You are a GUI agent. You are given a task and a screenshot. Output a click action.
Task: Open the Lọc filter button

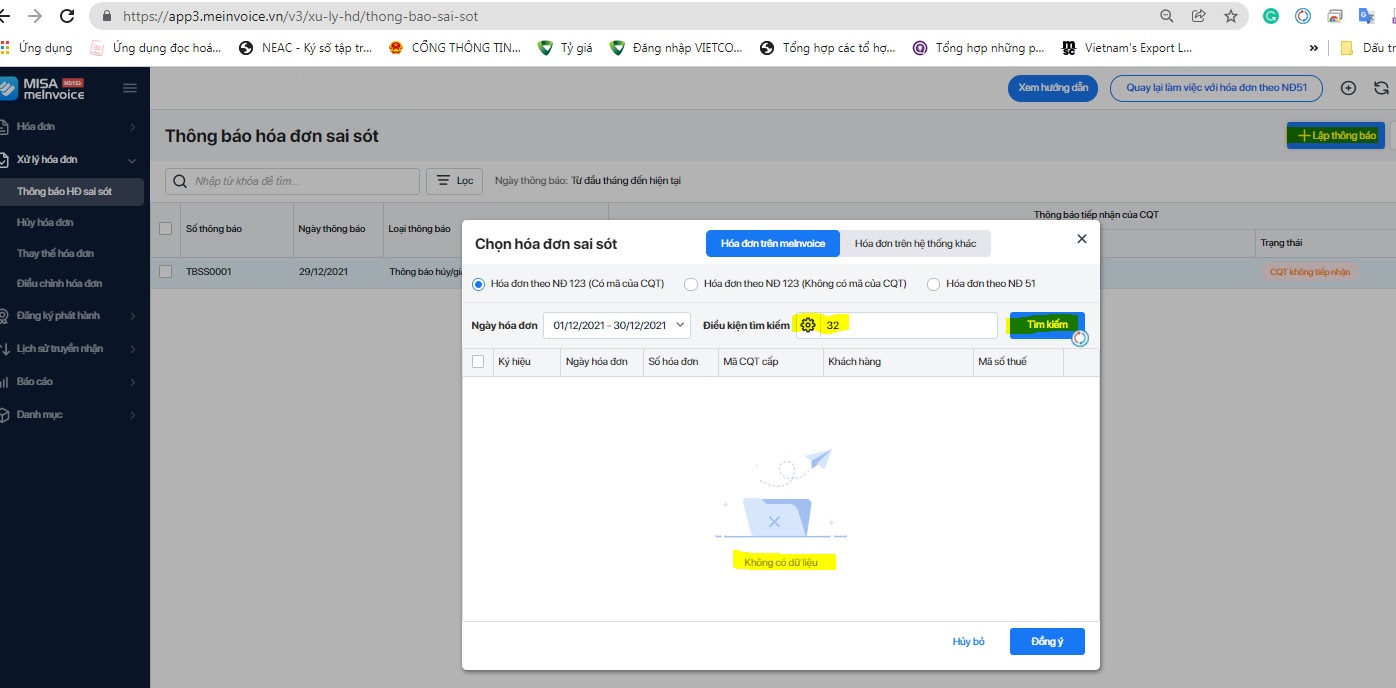coord(455,181)
